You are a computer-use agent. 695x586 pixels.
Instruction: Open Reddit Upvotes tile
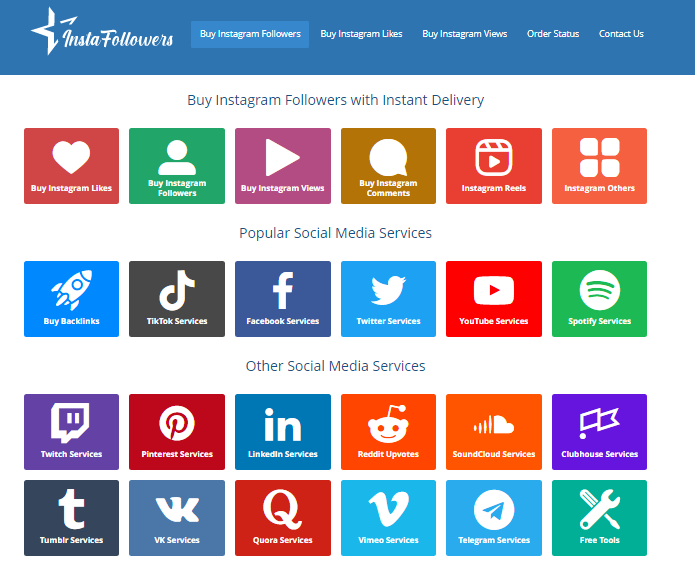click(x=388, y=432)
